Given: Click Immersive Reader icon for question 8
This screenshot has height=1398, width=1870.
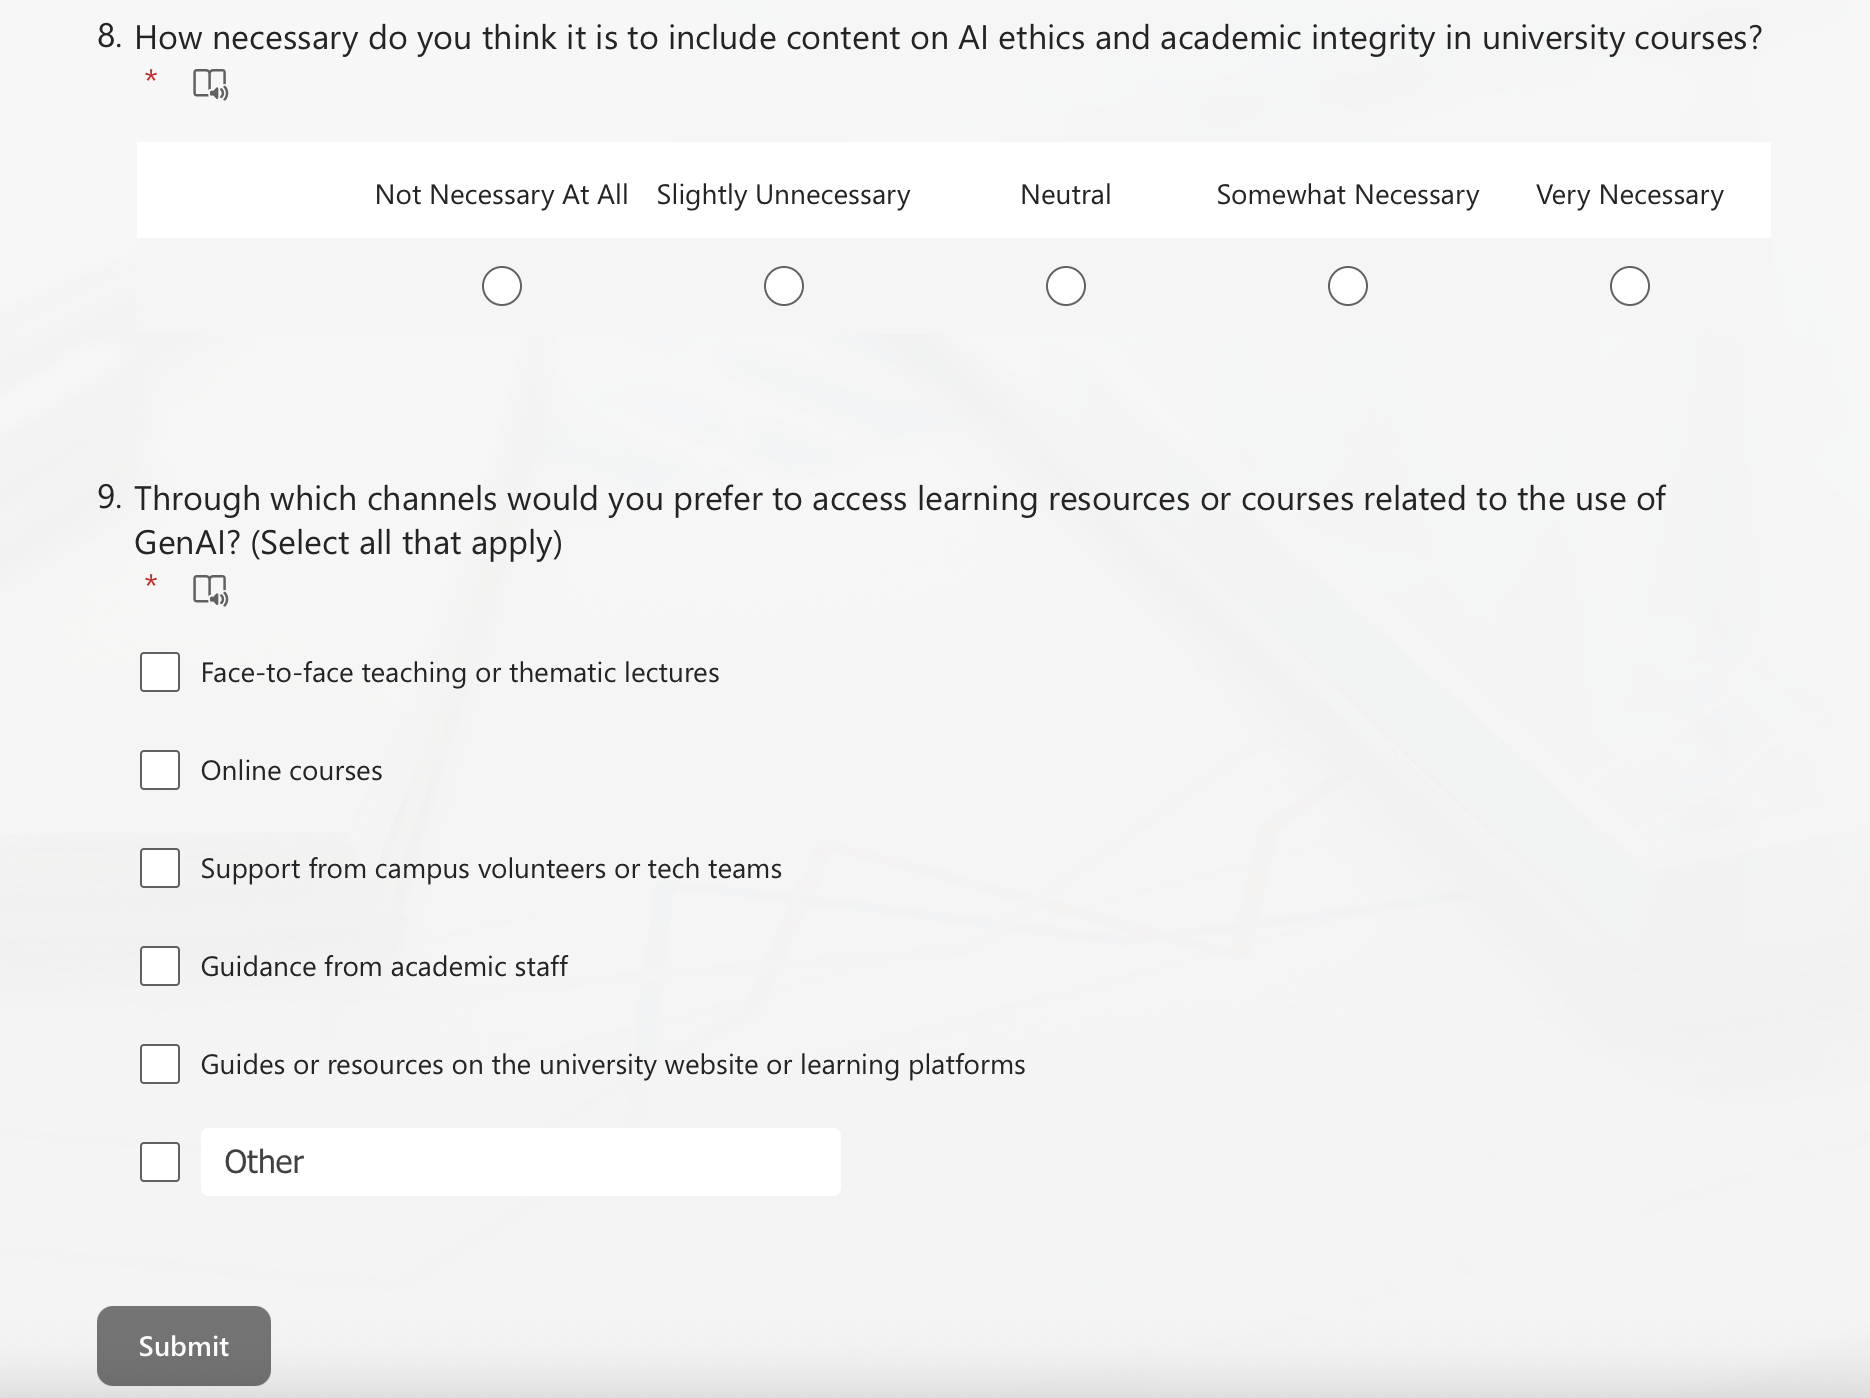Looking at the screenshot, I should (x=210, y=84).
